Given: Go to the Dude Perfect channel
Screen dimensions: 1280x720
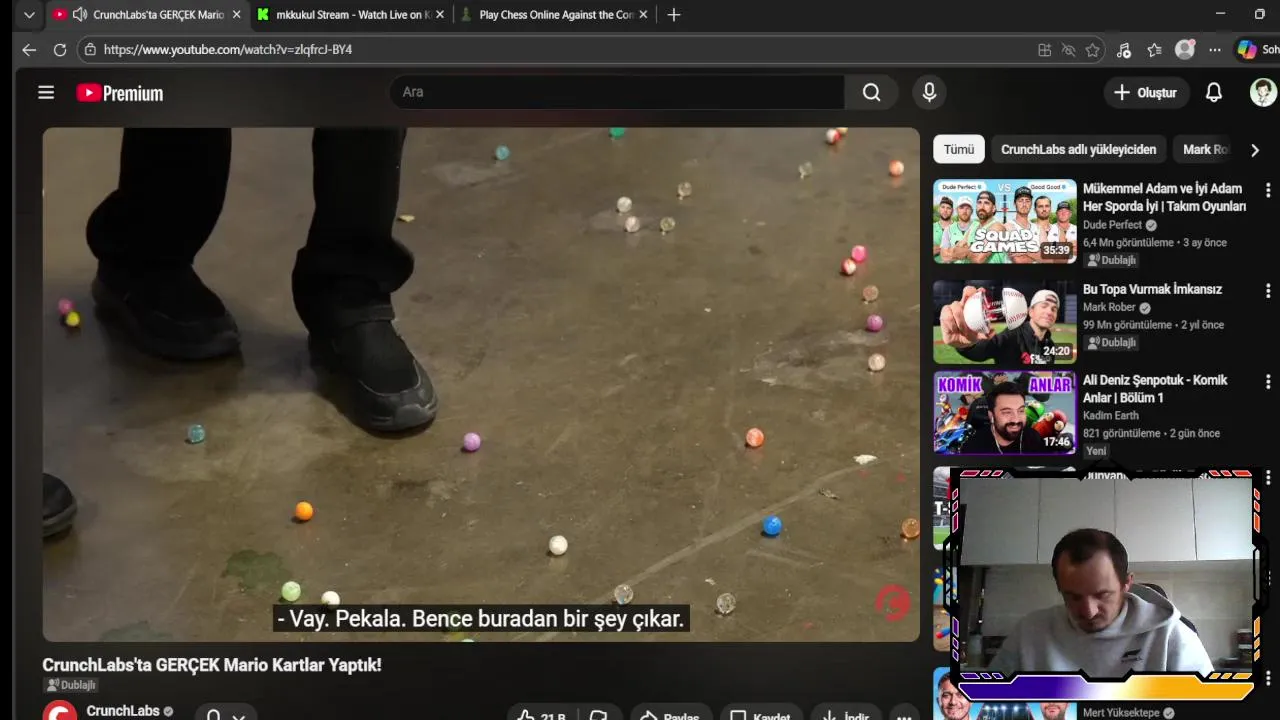Looking at the screenshot, I should [x=1113, y=225].
